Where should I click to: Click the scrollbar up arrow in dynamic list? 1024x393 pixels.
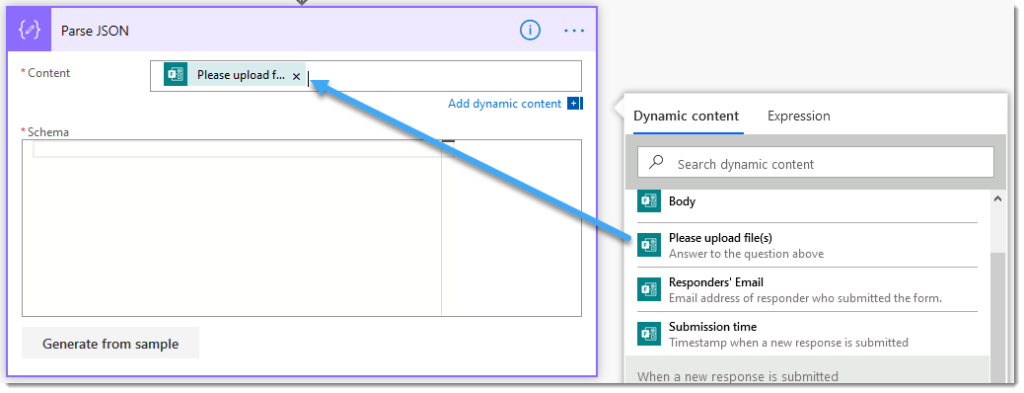pos(997,198)
